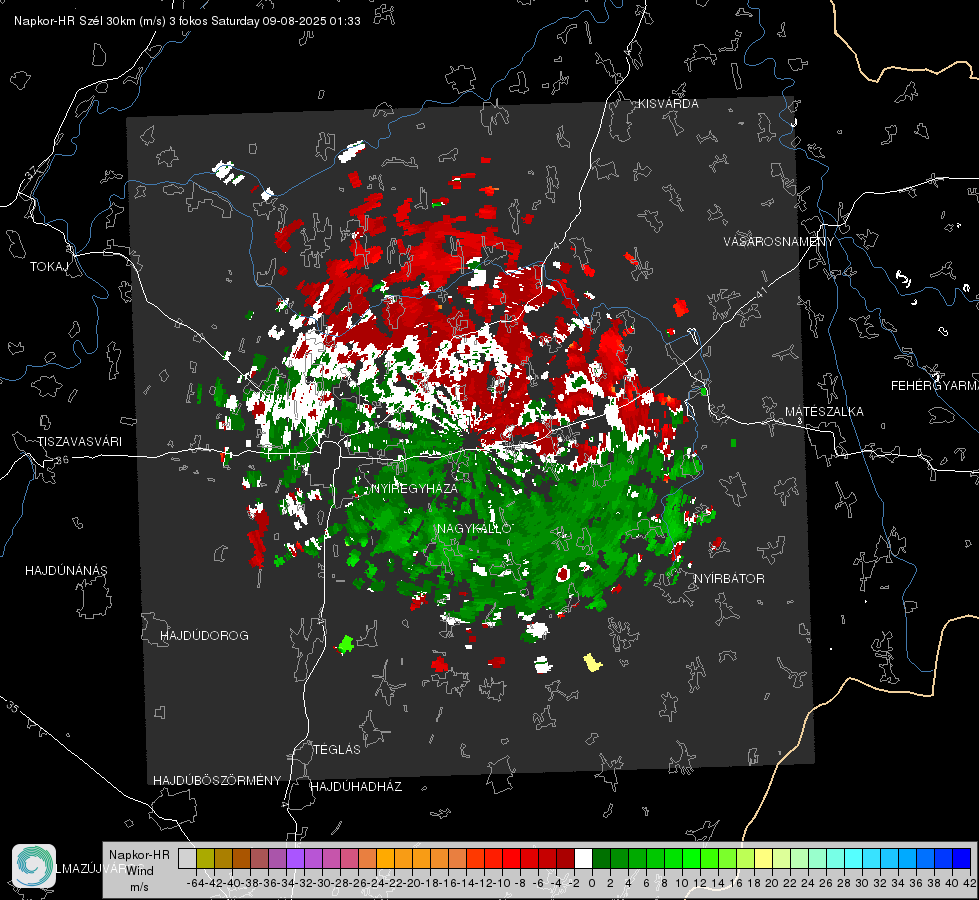Pick the light grey leftmost legend swatch
The width and height of the screenshot is (979, 900).
coord(187,858)
